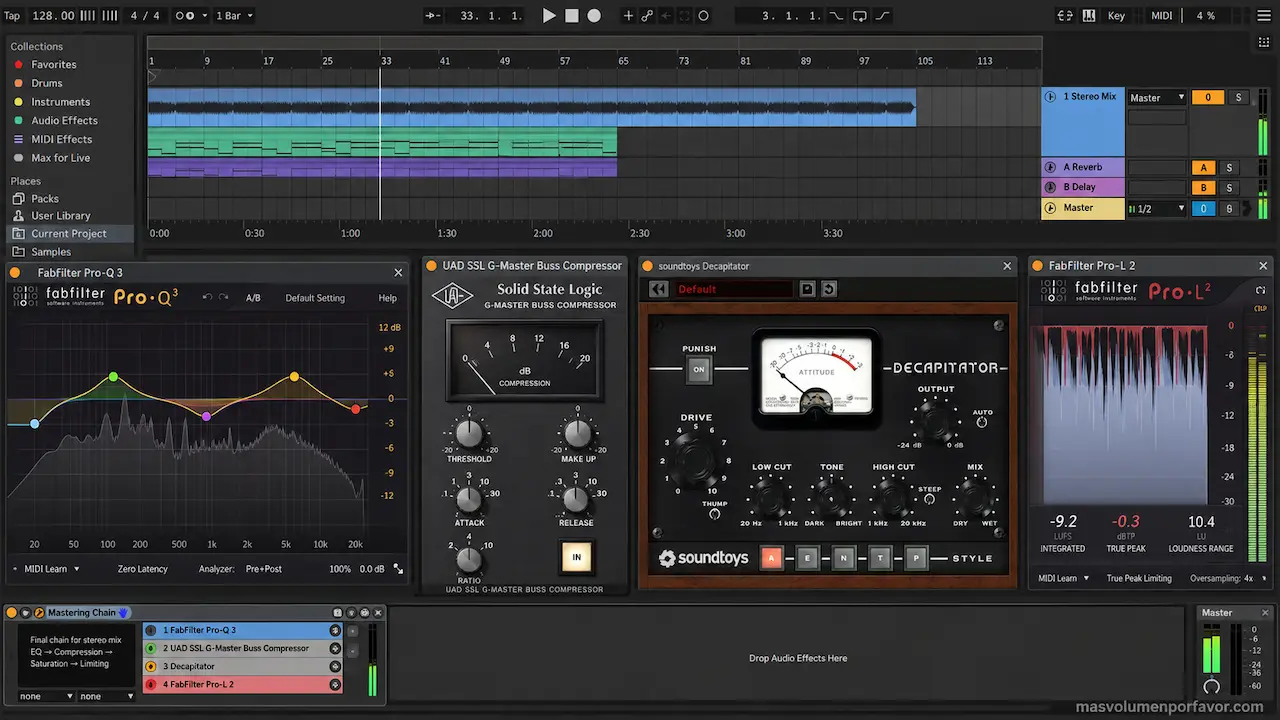Image resolution: width=1280 pixels, height=720 pixels.
Task: Toggle the computer MIDI keyboard icon
Action: click(1090, 16)
